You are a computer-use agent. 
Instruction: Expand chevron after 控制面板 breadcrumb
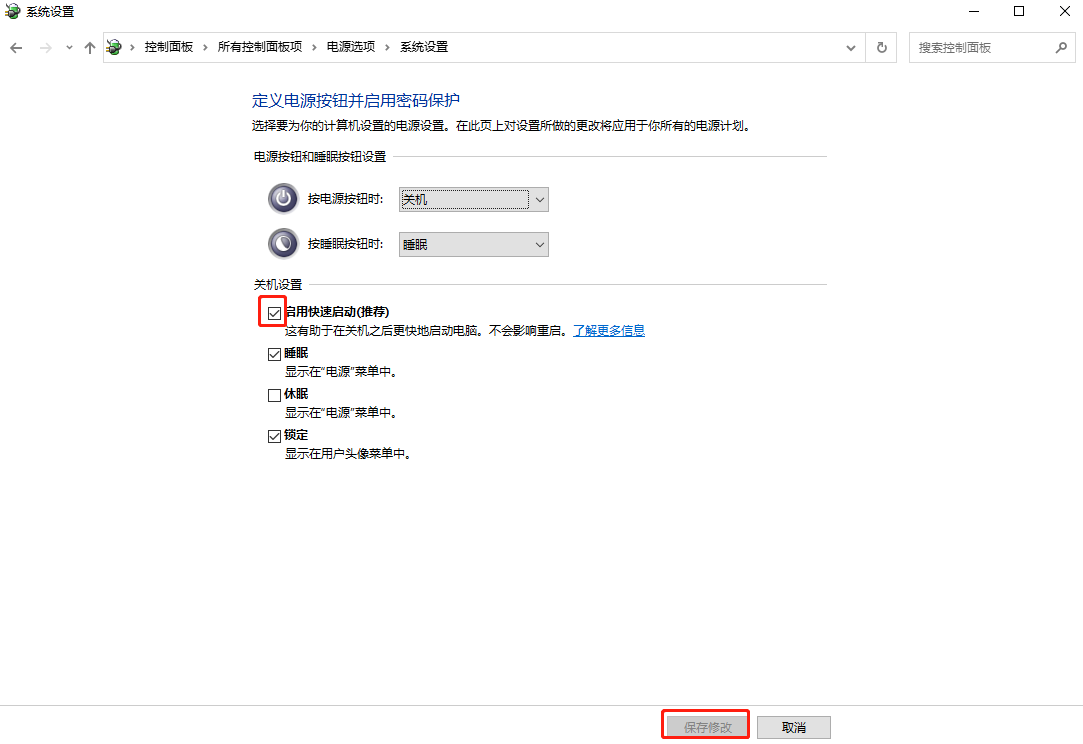[205, 47]
